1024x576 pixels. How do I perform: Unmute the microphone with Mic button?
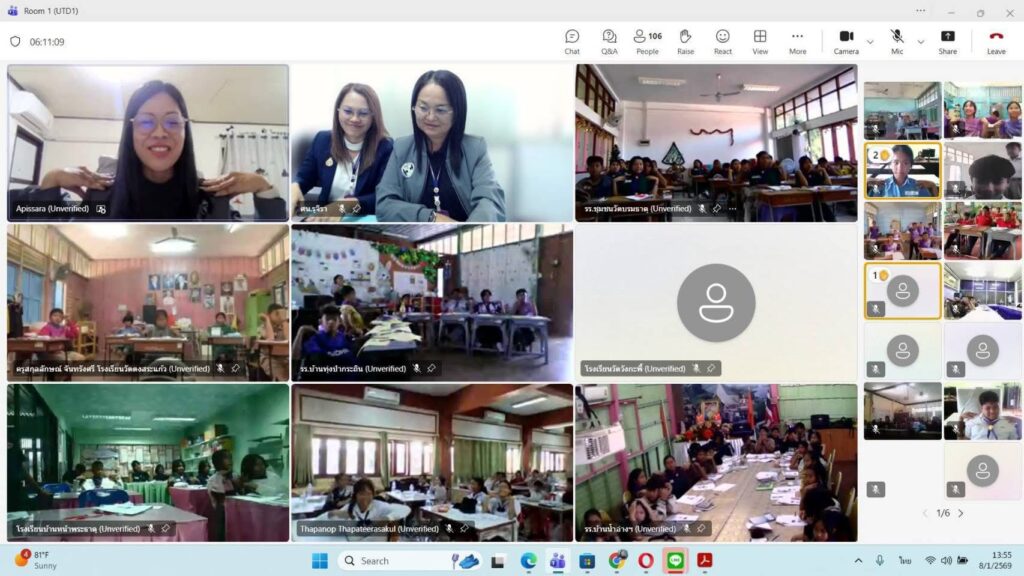click(897, 41)
